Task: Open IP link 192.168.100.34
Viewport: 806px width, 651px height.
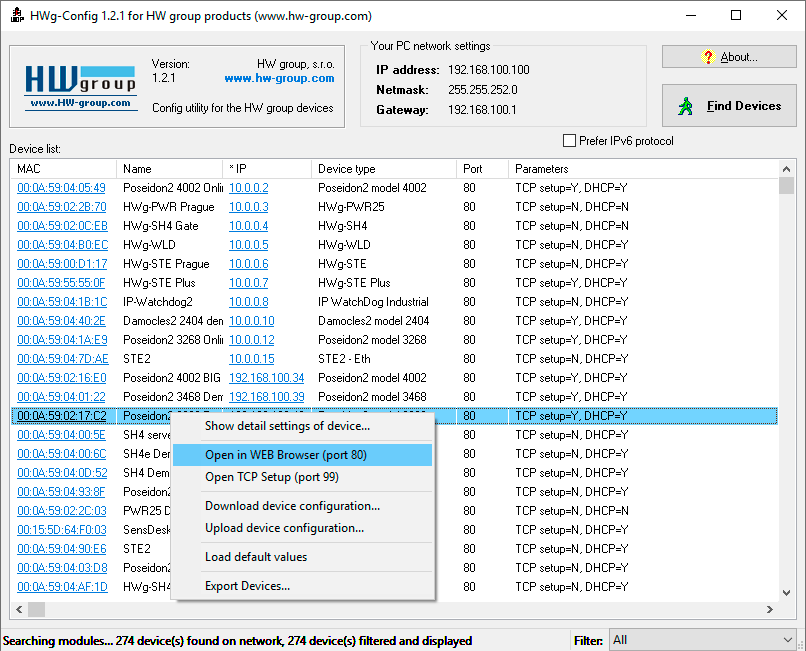Action: (267, 378)
